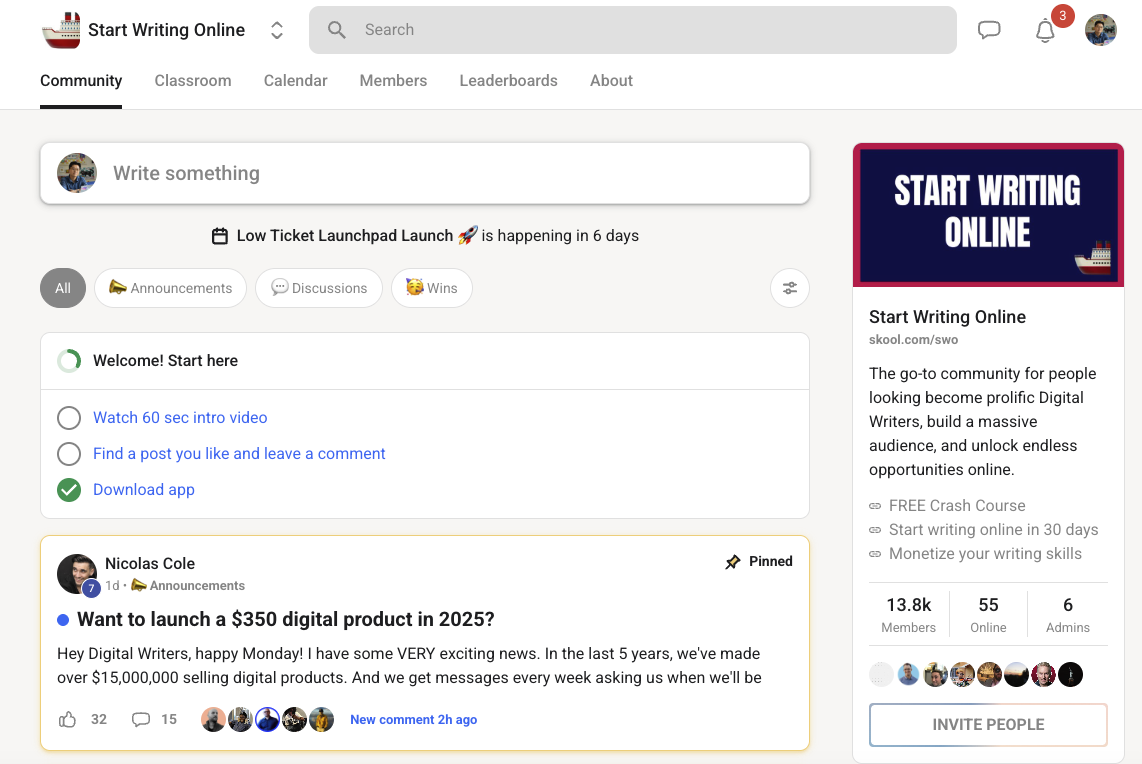The image size is (1142, 764).
Task: Click the first commenter avatar on the post
Action: coord(213,720)
